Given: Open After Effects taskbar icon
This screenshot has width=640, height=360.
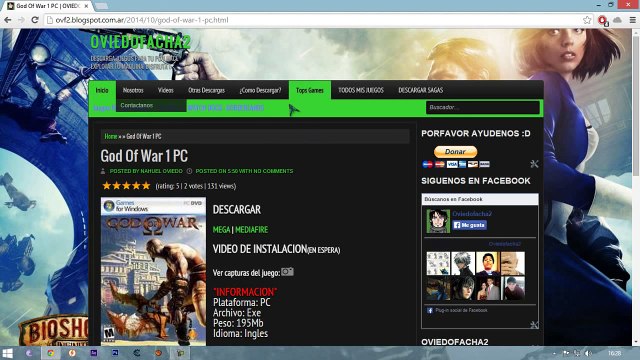Looking at the screenshot, I should tap(94, 353).
